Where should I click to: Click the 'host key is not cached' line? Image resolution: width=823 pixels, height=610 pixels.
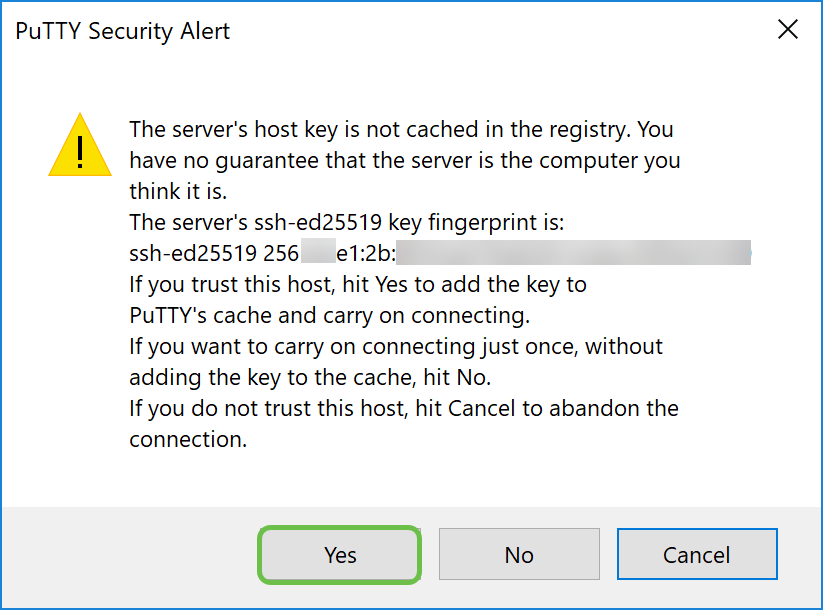click(402, 130)
